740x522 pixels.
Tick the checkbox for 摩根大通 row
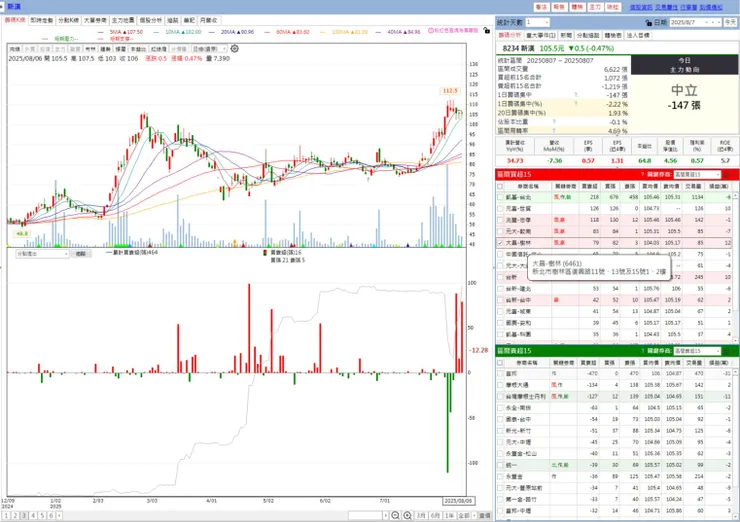coord(500,385)
